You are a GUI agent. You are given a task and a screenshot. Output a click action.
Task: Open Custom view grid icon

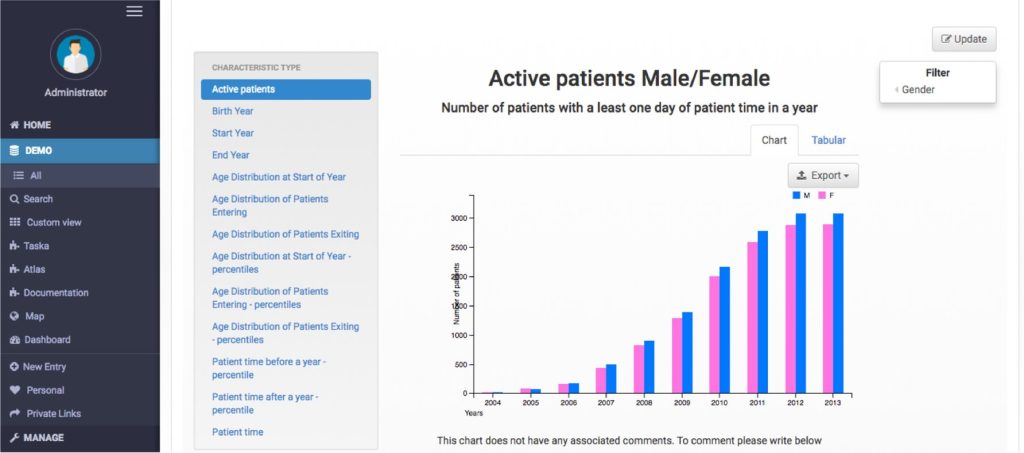15,222
